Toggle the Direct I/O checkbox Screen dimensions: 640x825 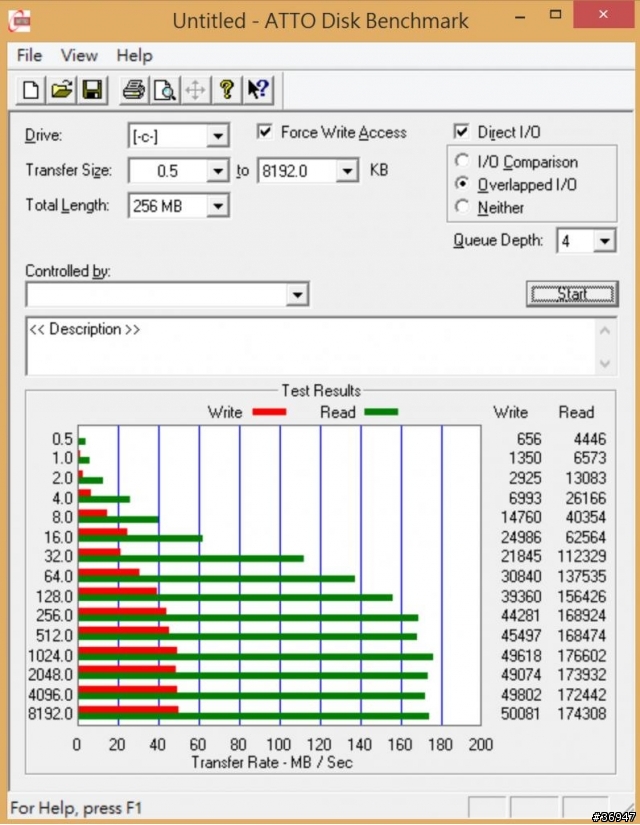(461, 132)
